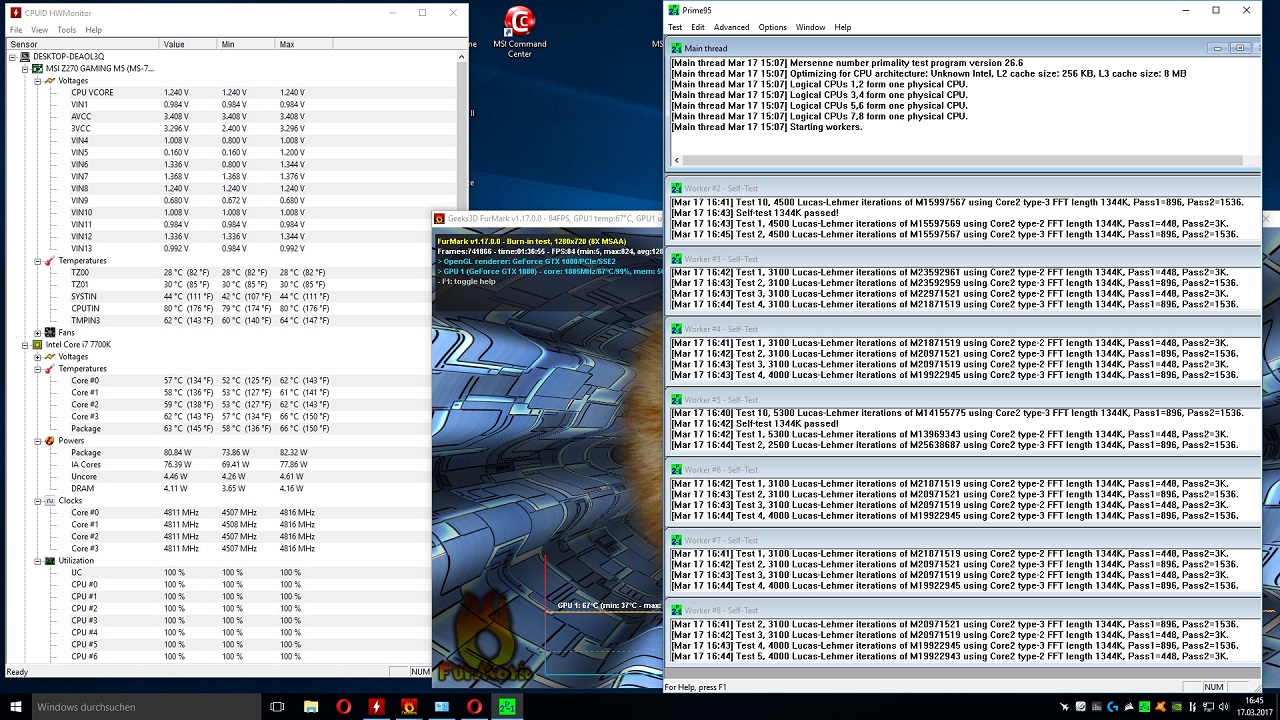Open the MSI Command Center desktop shortcut
This screenshot has height=720, width=1280.
click(519, 32)
